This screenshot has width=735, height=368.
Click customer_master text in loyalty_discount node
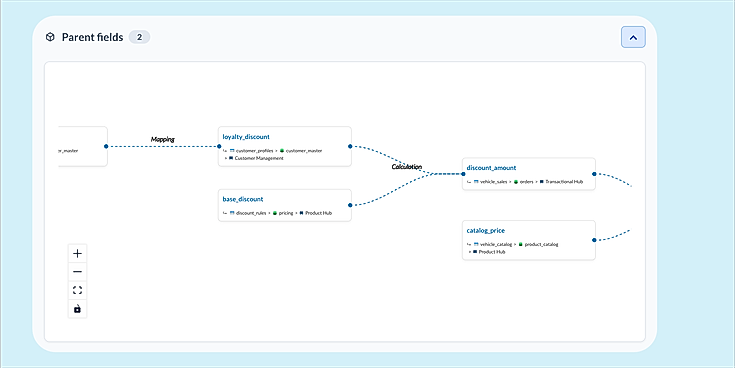[304, 151]
